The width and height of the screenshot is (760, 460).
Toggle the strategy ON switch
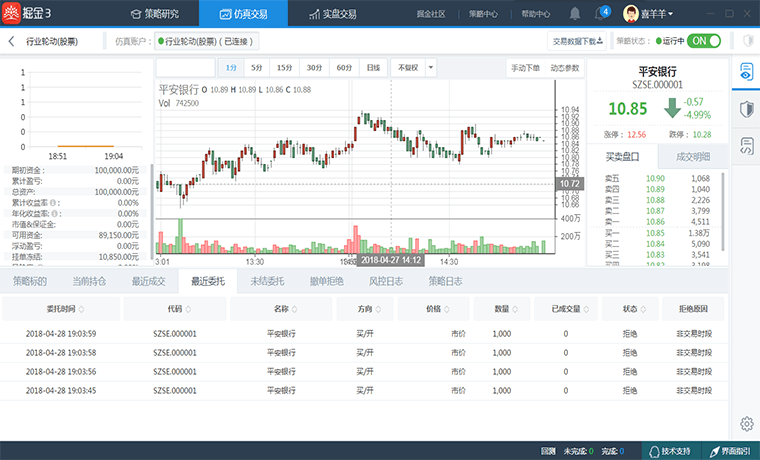click(x=704, y=41)
